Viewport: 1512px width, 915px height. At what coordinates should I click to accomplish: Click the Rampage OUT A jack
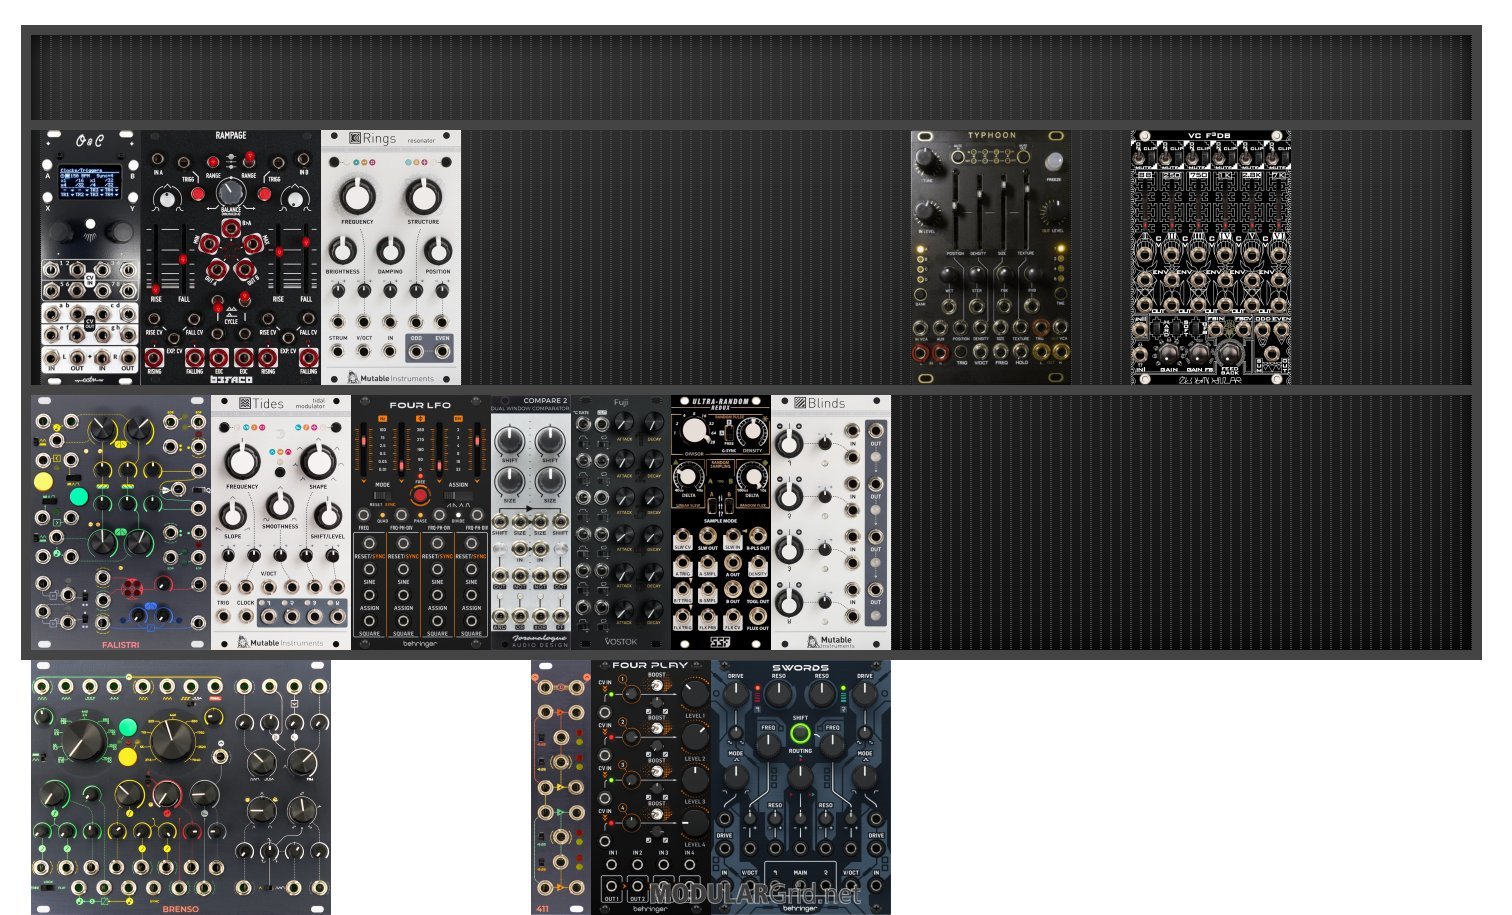pos(215,270)
